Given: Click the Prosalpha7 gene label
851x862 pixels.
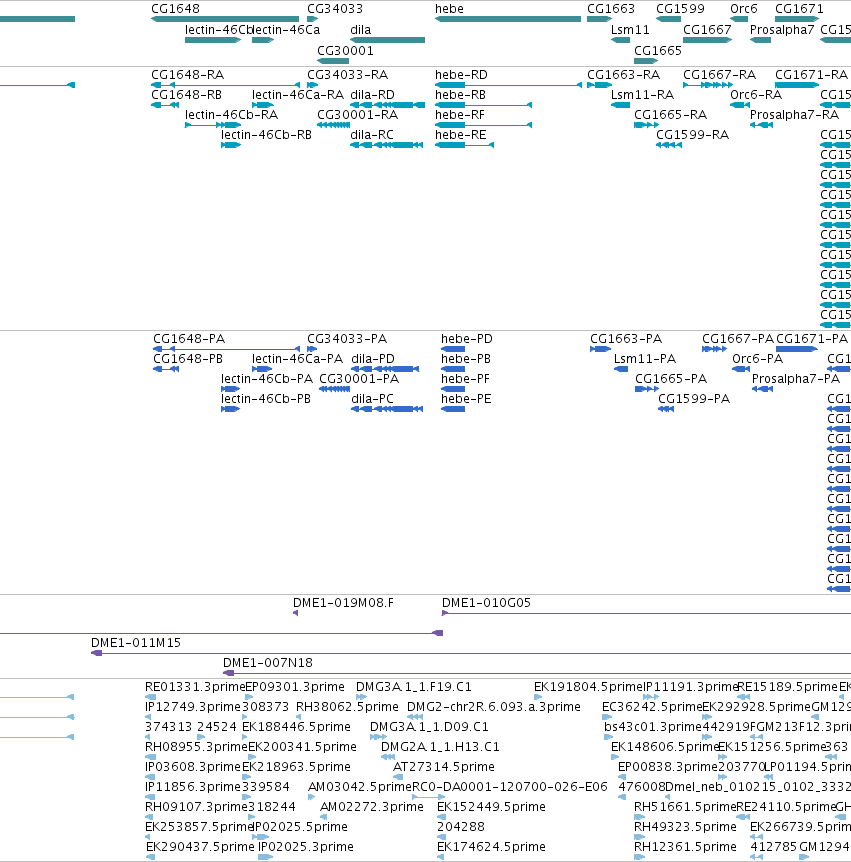Looking at the screenshot, I should [782, 30].
